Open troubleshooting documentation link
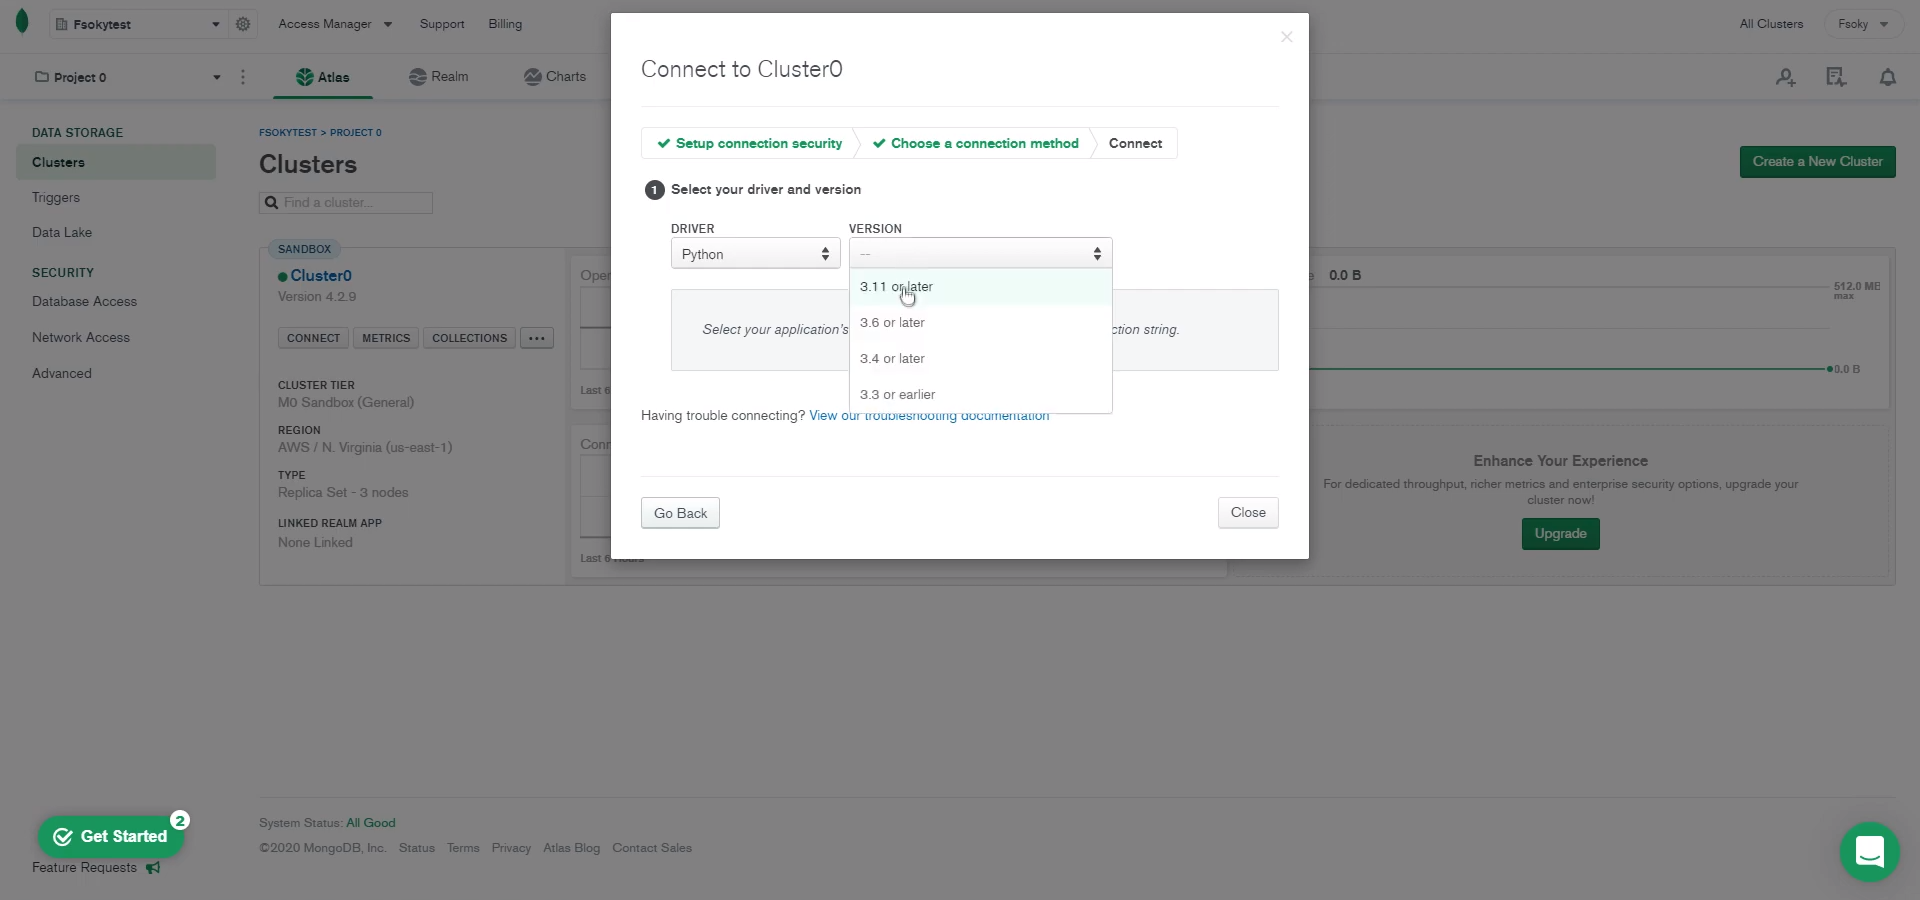The height and width of the screenshot is (900, 1920). (929, 416)
